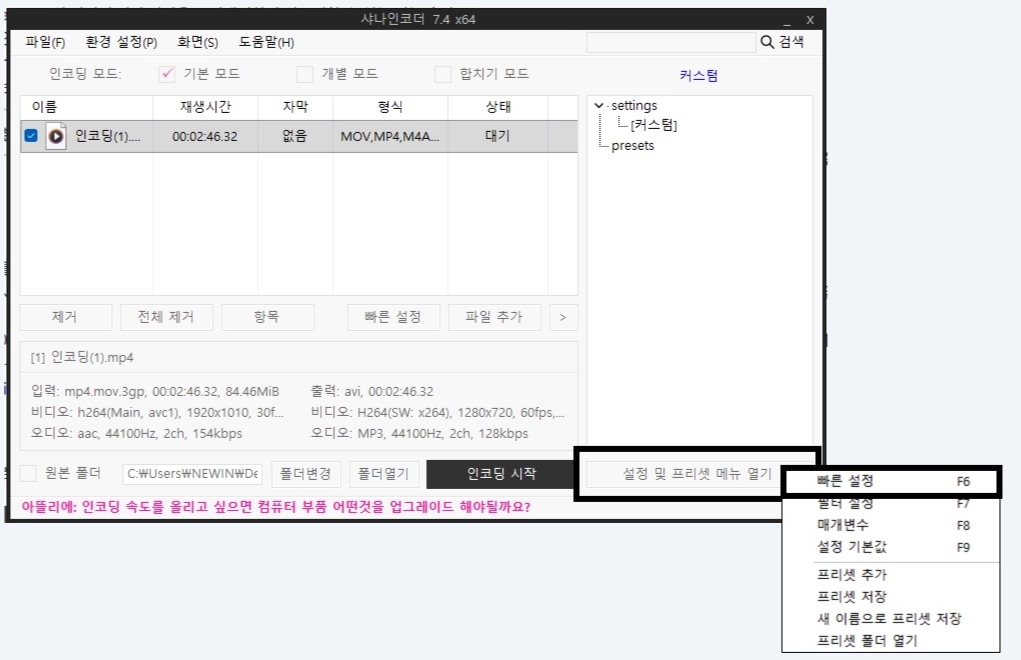Click the 항목 button
1021x660 pixels.
coord(267,317)
